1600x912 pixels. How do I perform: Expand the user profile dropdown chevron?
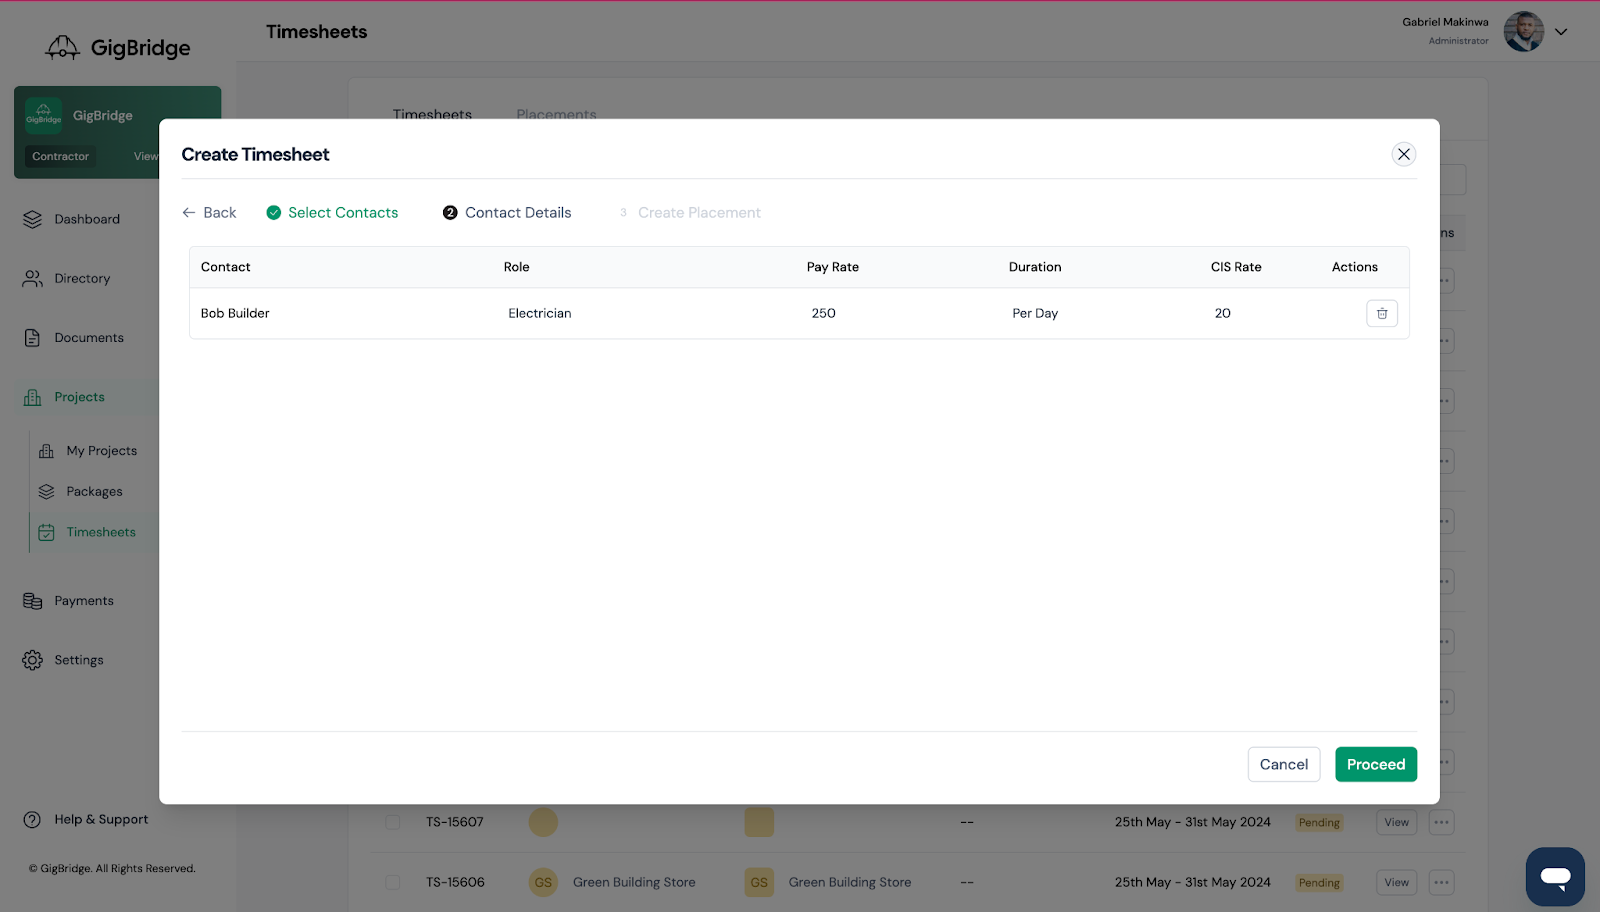coord(1561,32)
